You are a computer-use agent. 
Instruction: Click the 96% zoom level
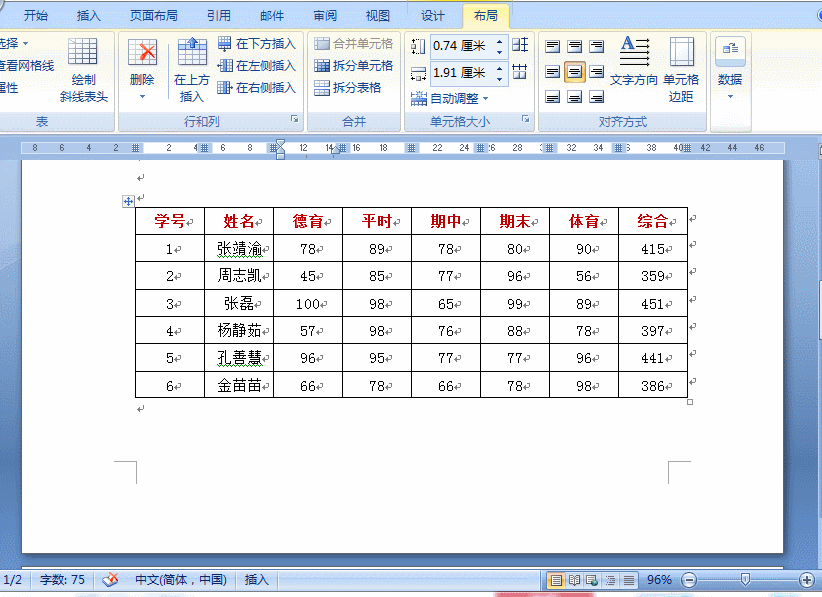point(659,580)
